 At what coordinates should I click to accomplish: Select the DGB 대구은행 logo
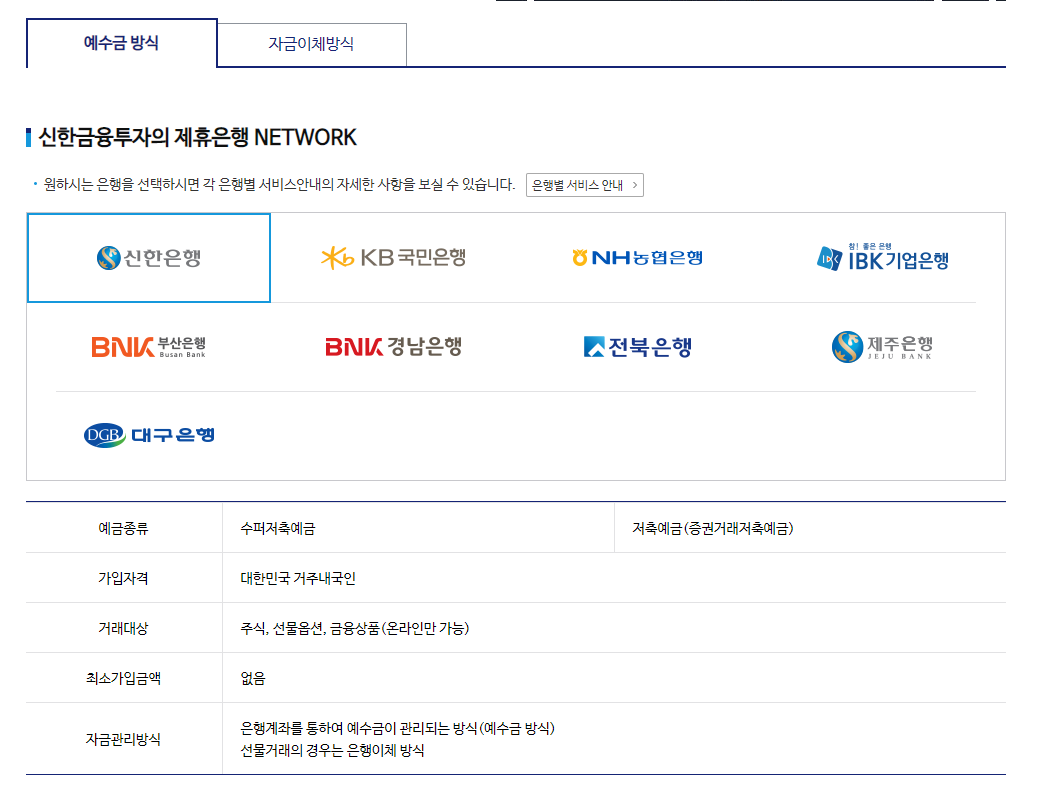click(x=149, y=435)
